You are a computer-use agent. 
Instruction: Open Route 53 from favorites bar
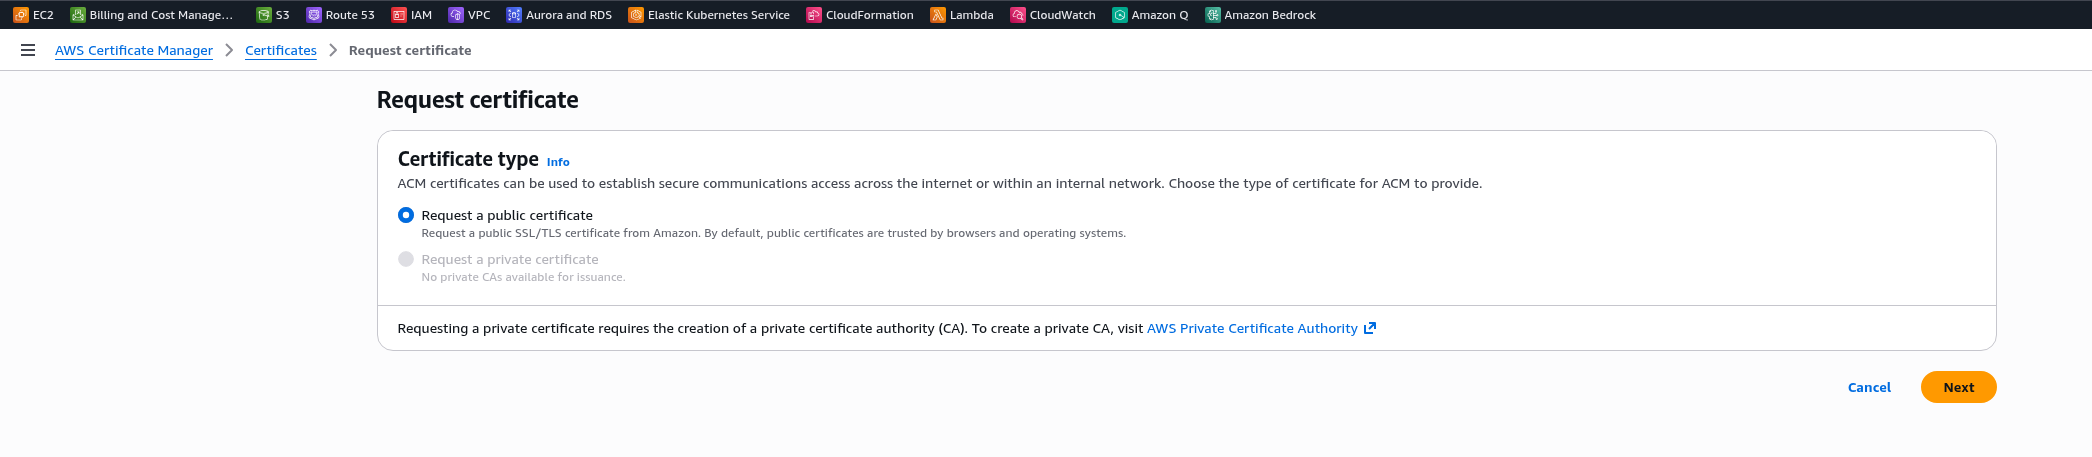point(340,15)
